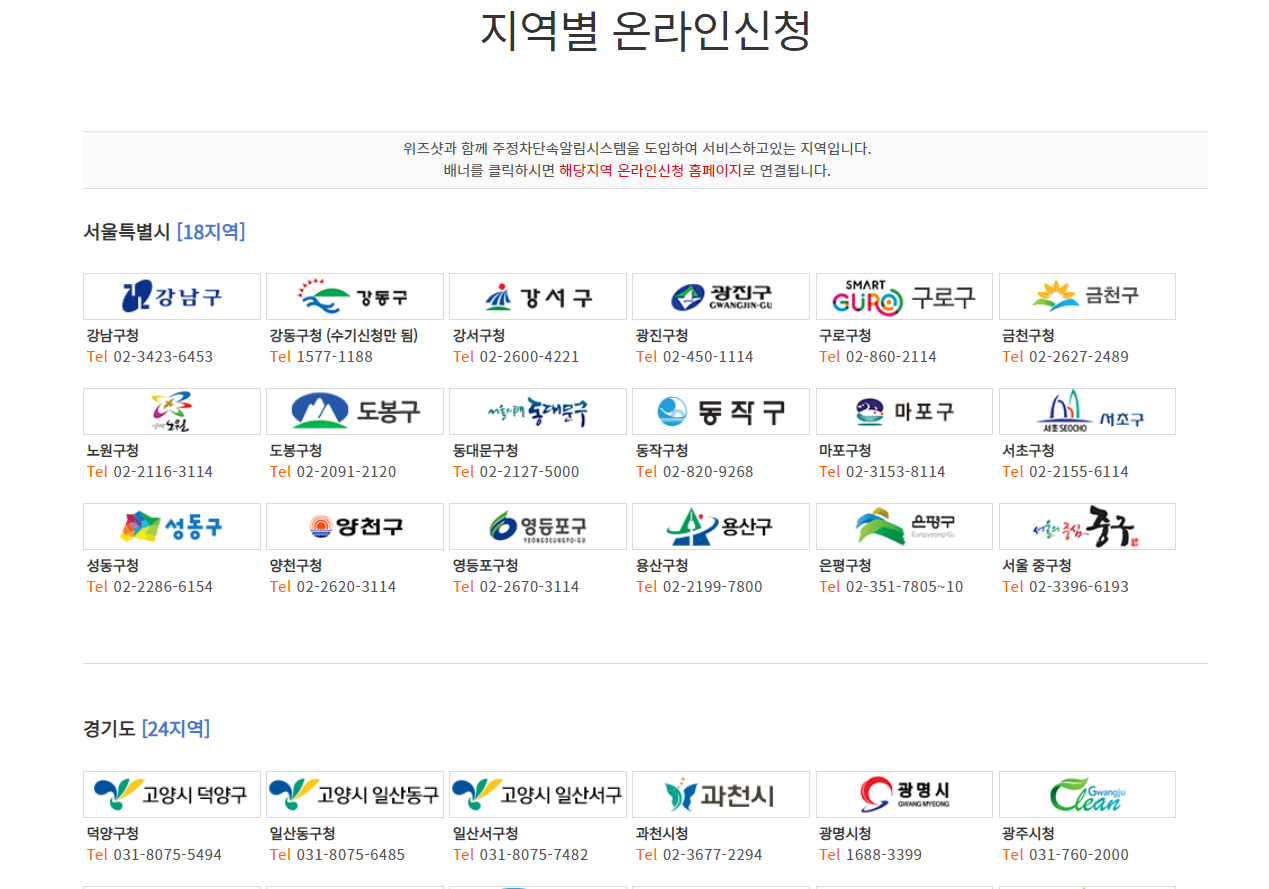Click the 서울특별시 [18지역] heading

[x=164, y=232]
